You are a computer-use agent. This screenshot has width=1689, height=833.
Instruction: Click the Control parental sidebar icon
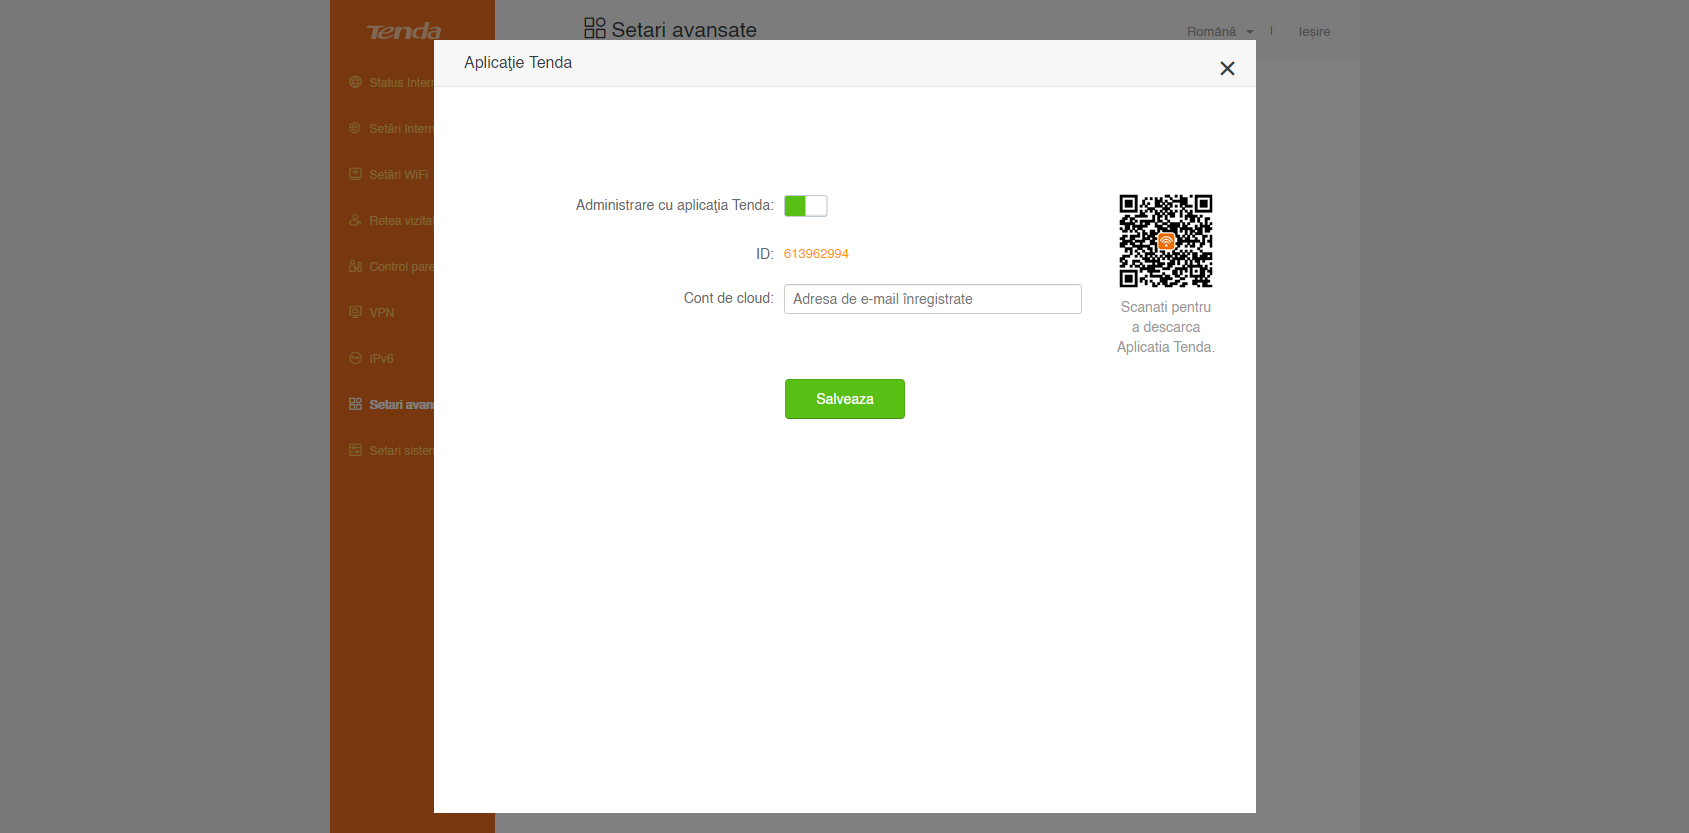coord(355,266)
